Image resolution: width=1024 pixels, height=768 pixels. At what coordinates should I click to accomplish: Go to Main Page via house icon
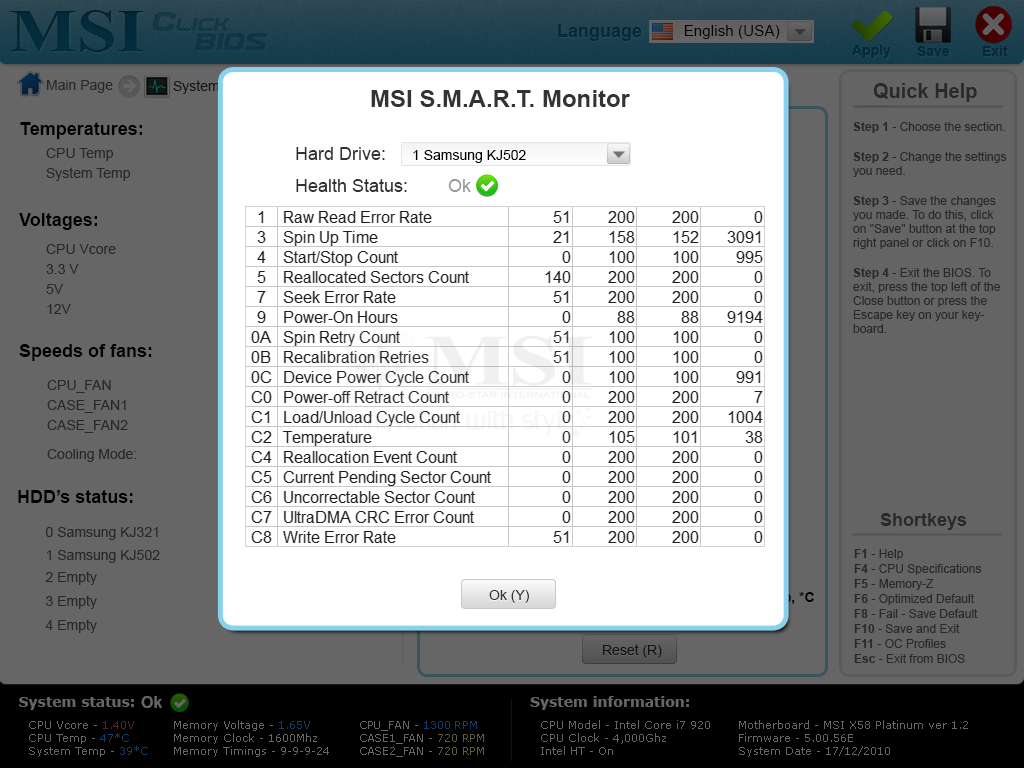coord(30,84)
